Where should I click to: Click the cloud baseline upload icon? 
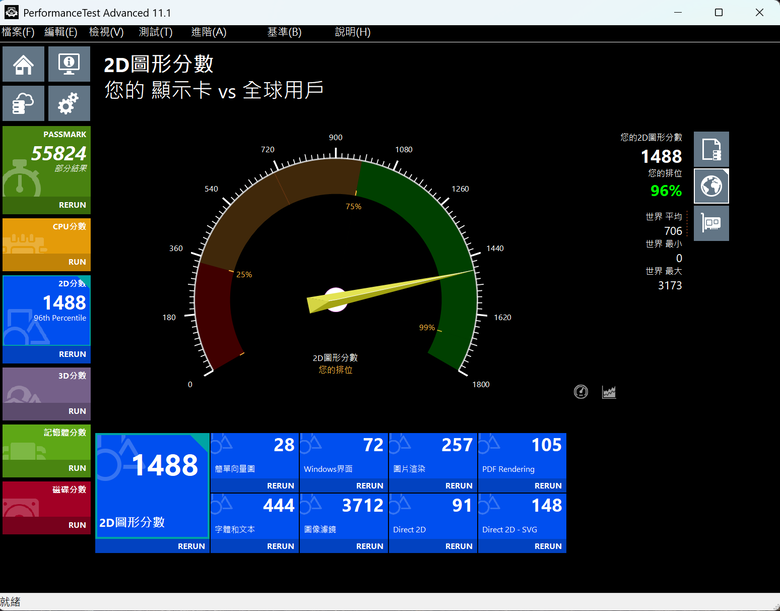click(23, 103)
